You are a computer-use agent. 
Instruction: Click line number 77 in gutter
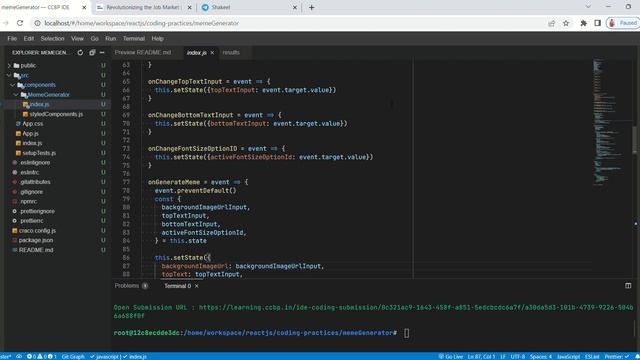(126, 182)
